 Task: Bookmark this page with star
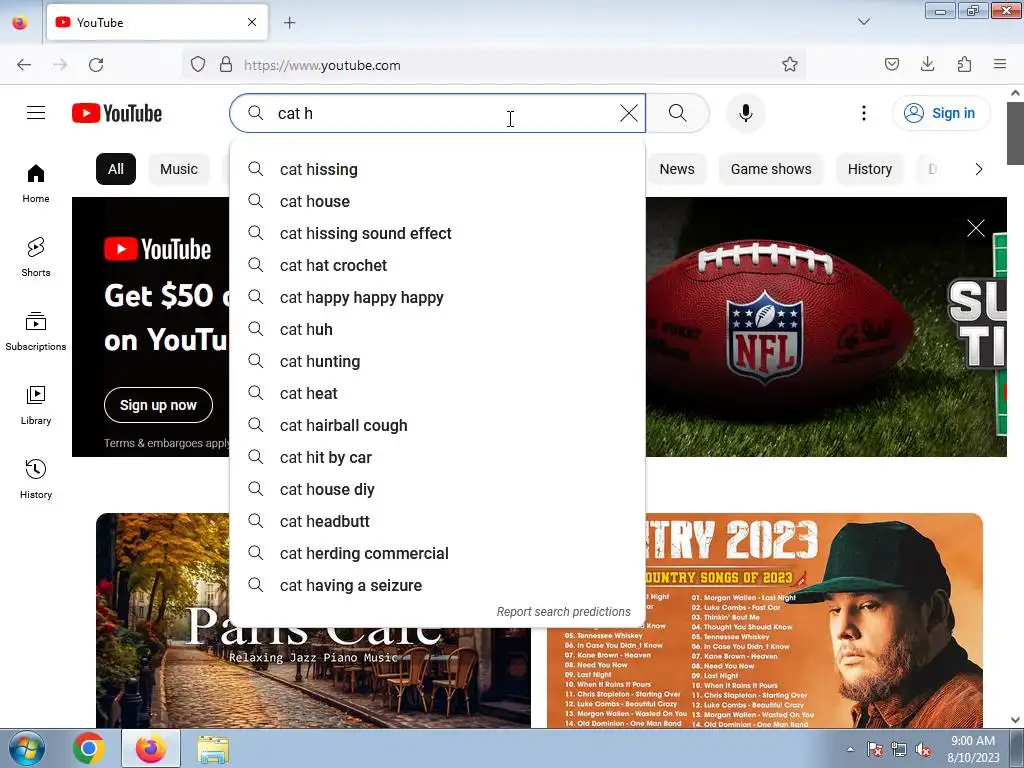pos(790,65)
